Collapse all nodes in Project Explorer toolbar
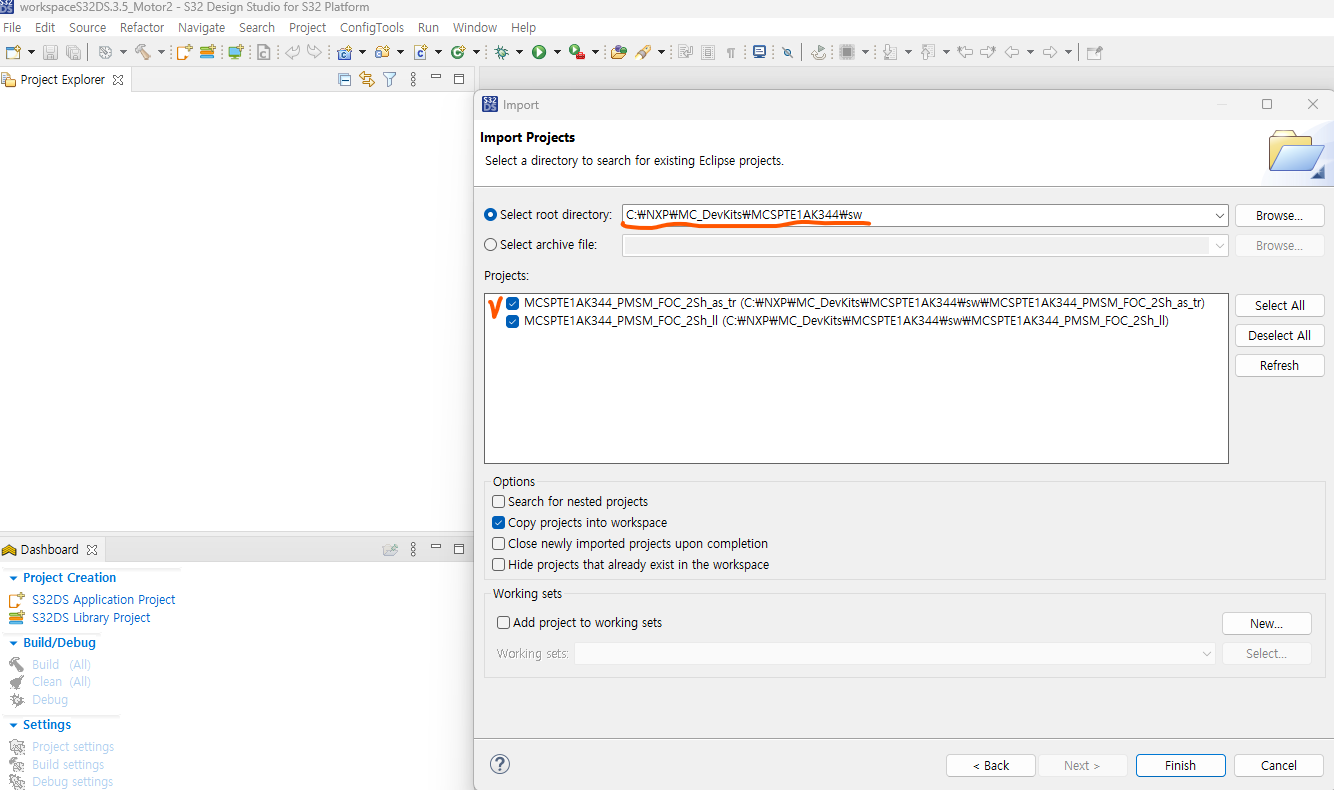1334x790 pixels. [x=344, y=79]
